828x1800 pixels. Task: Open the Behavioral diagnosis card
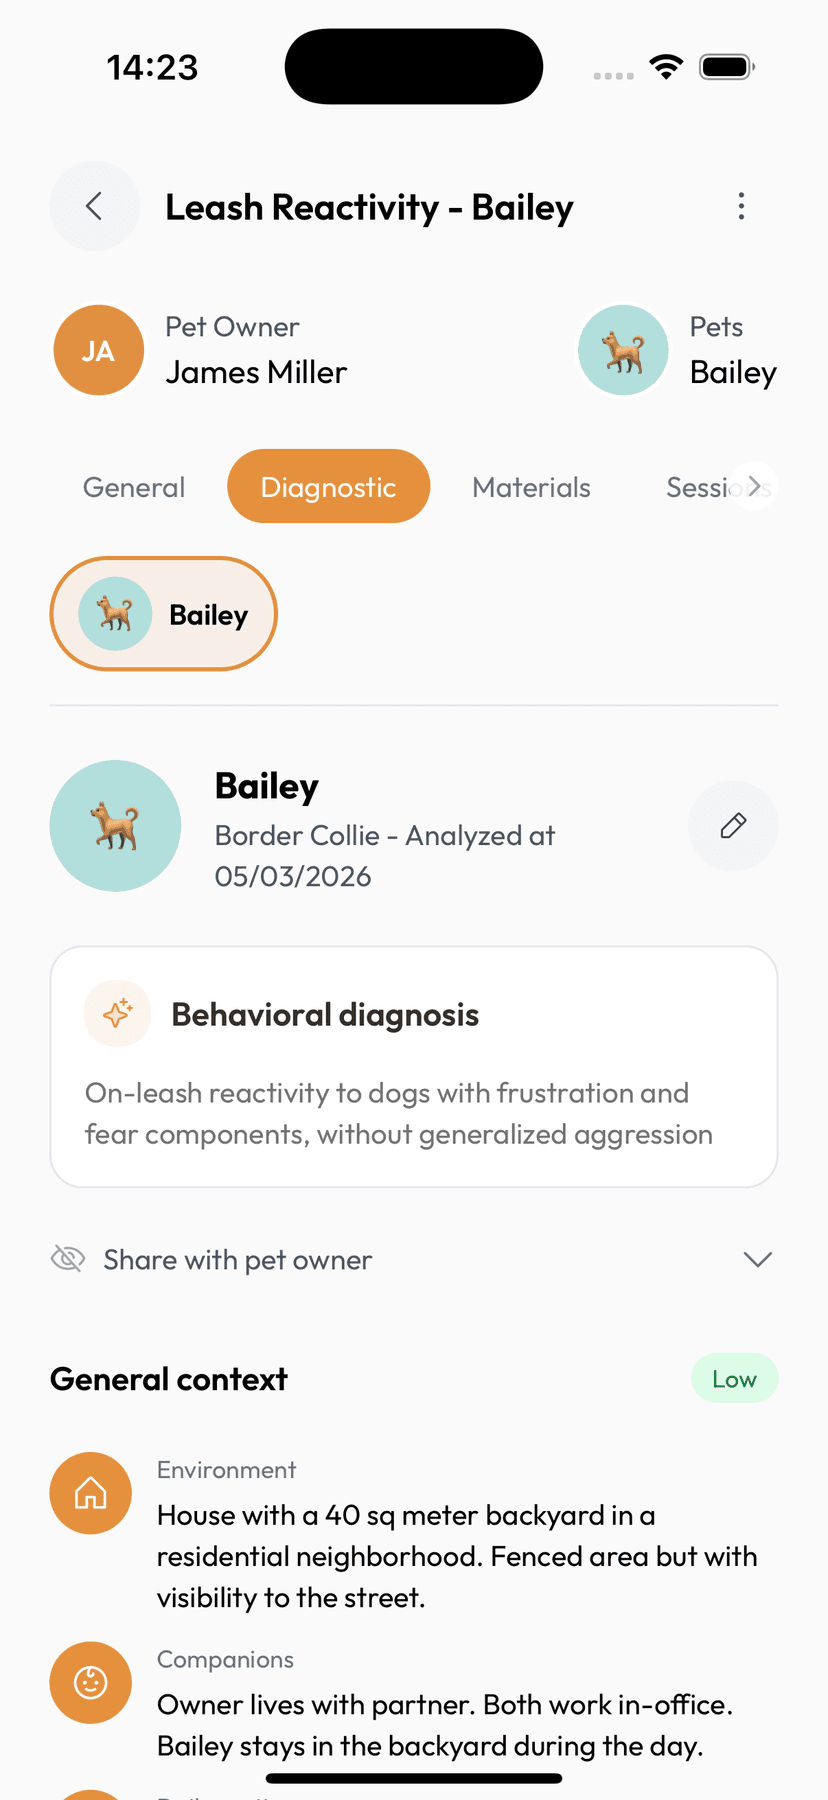click(414, 1067)
